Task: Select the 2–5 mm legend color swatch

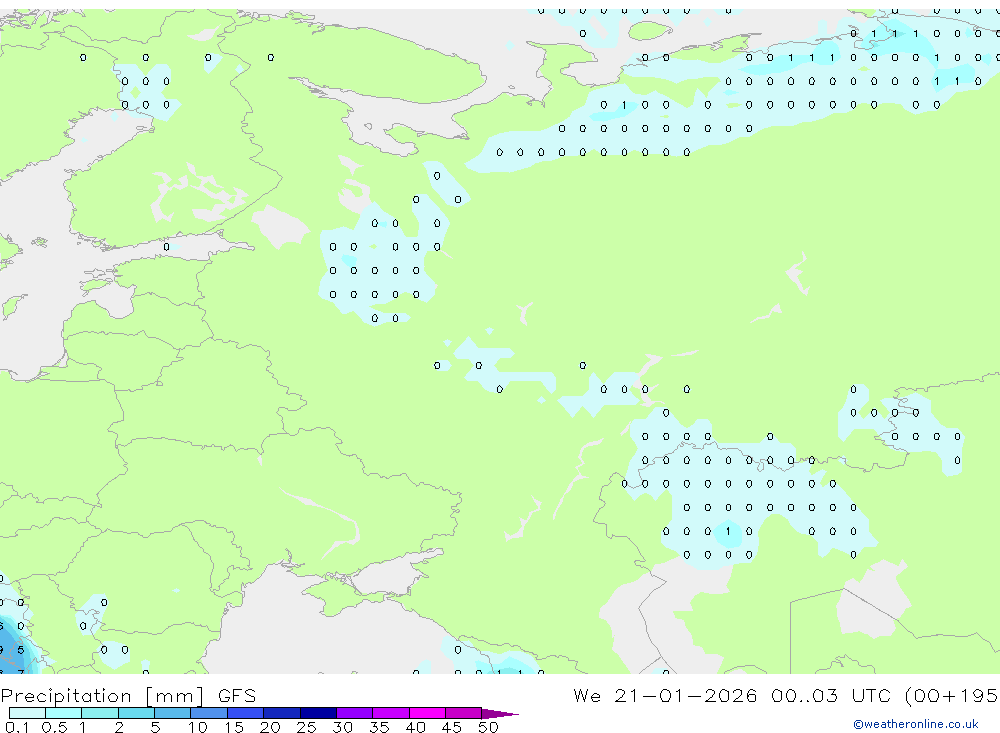Action: tap(136, 713)
